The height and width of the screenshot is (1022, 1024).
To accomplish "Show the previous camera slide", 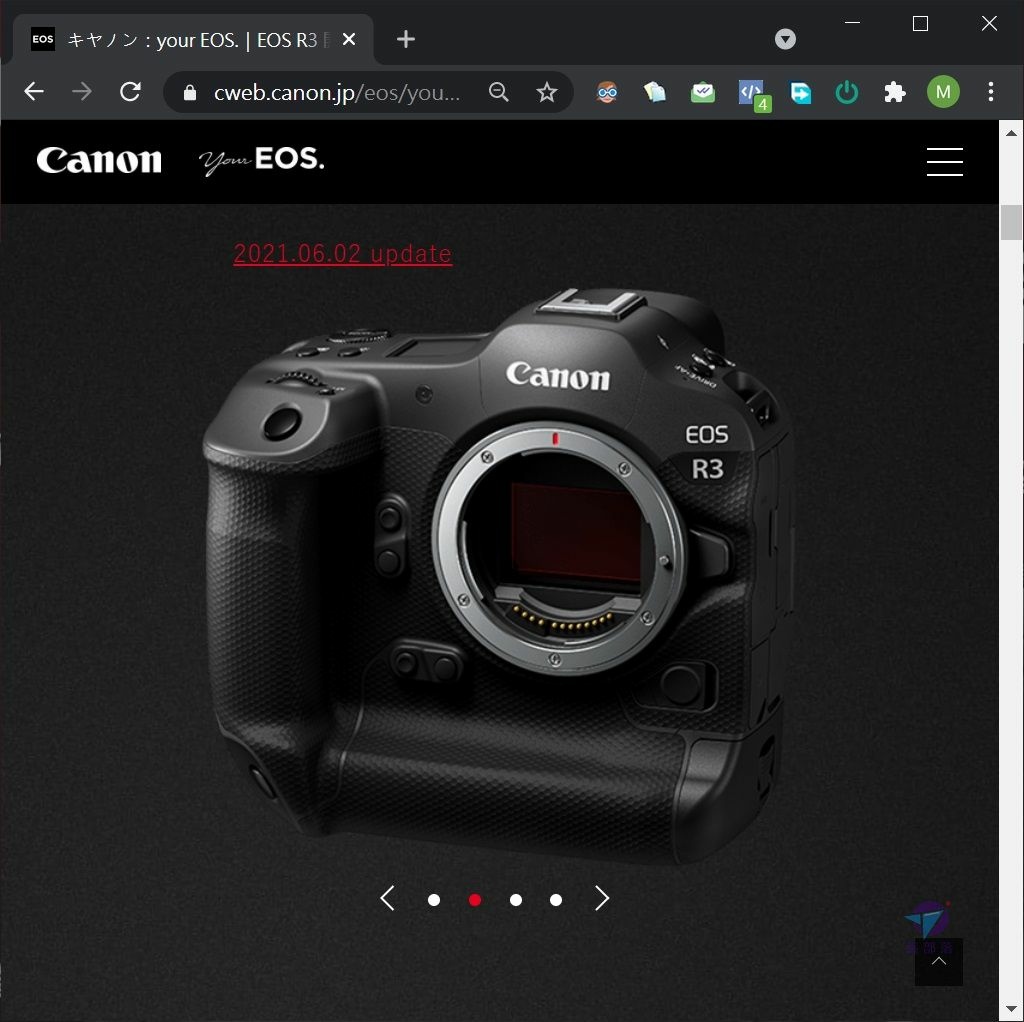I will (387, 898).
